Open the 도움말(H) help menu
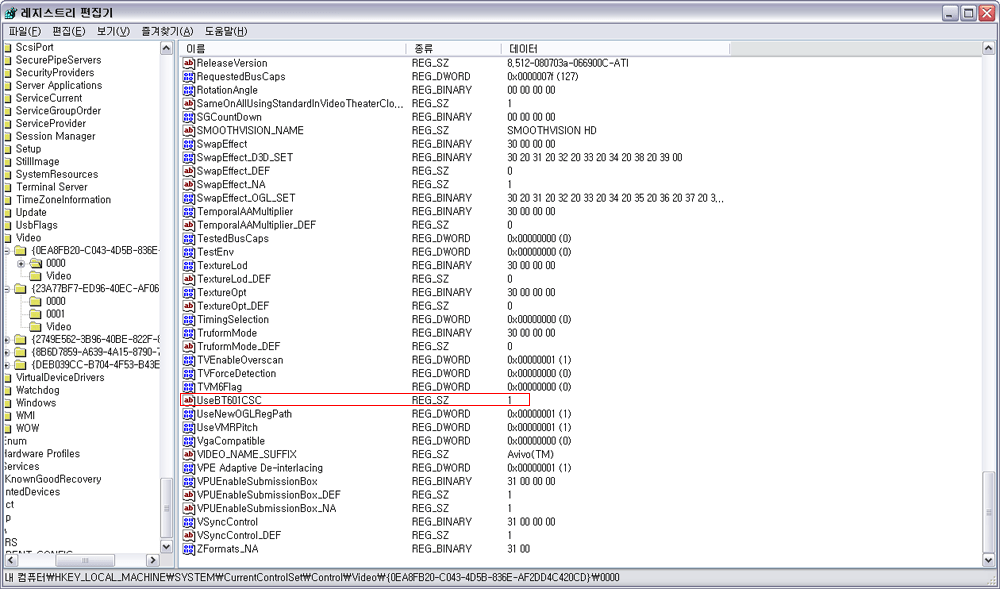The height and width of the screenshot is (589, 1000). [x=226, y=31]
